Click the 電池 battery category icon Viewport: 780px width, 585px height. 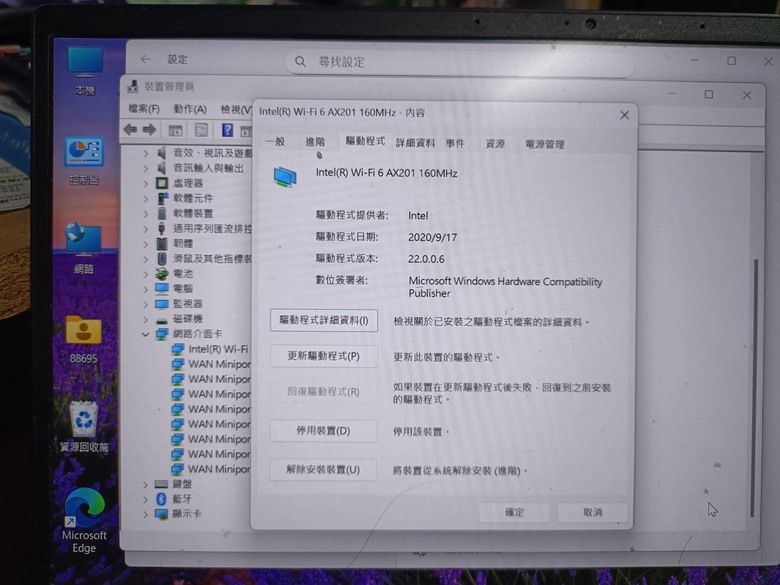[x=162, y=274]
